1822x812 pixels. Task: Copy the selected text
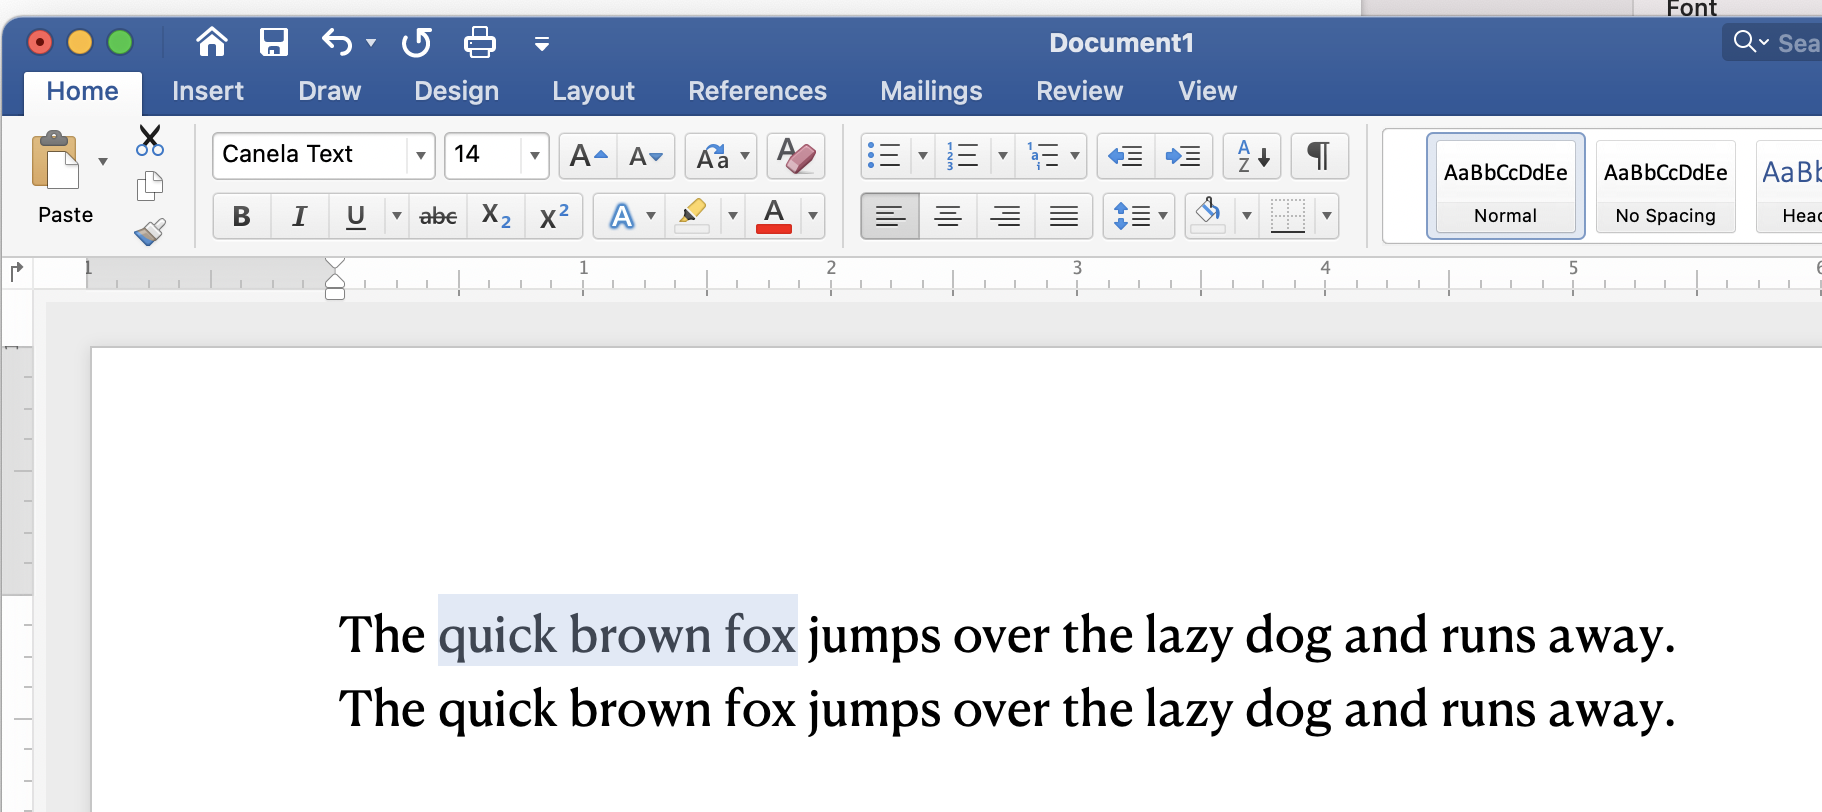(150, 186)
